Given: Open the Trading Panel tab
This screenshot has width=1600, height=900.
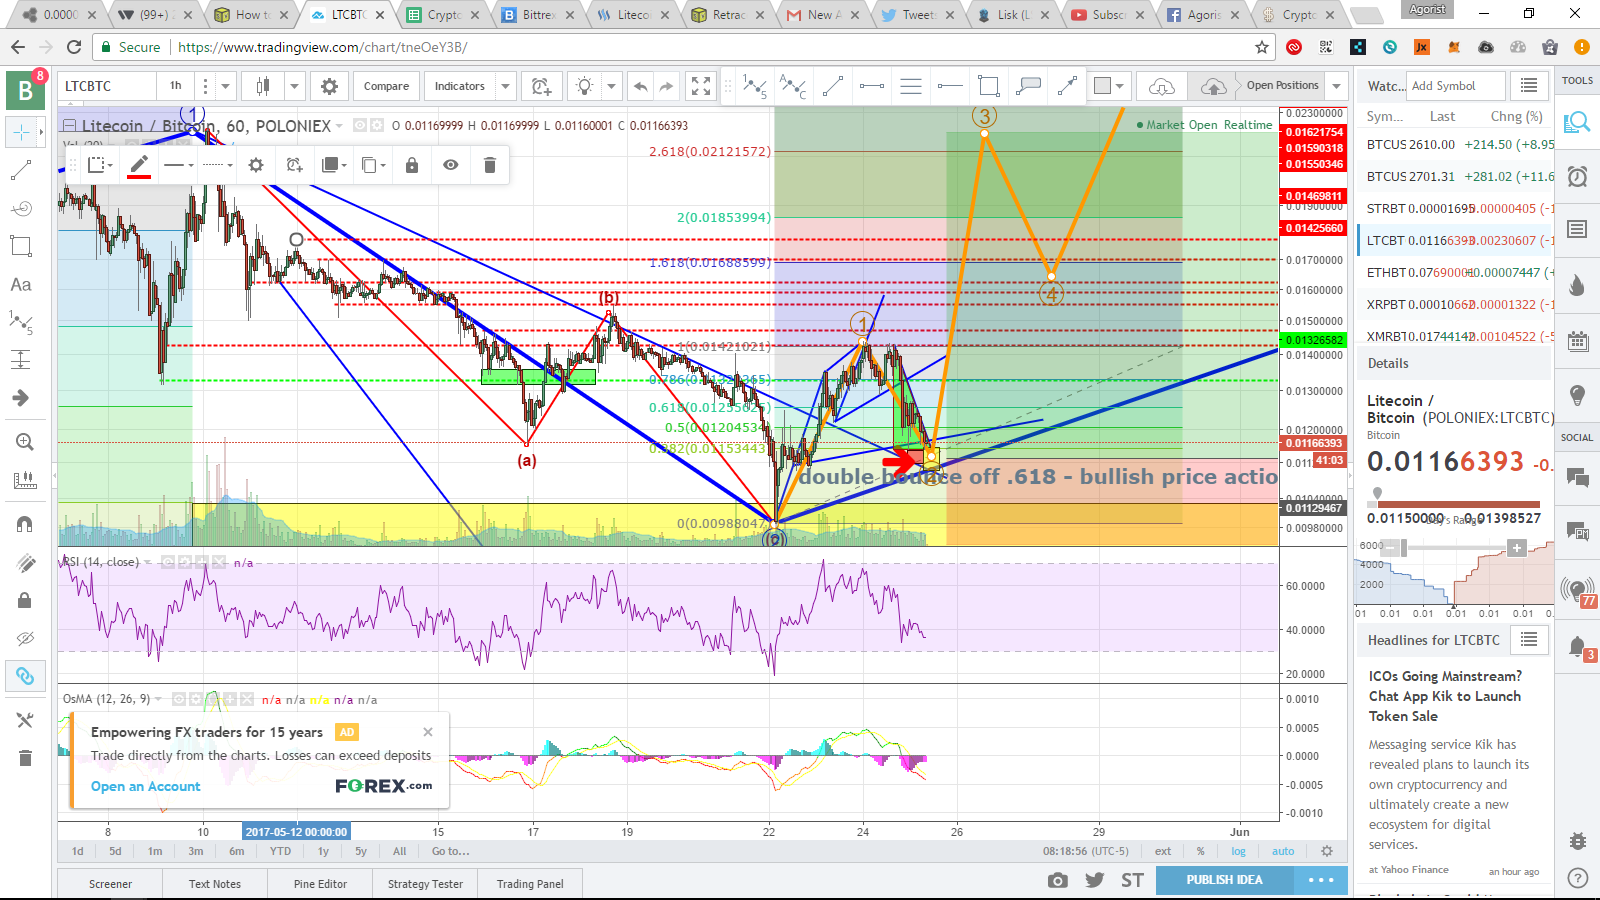Looking at the screenshot, I should click(x=530, y=884).
